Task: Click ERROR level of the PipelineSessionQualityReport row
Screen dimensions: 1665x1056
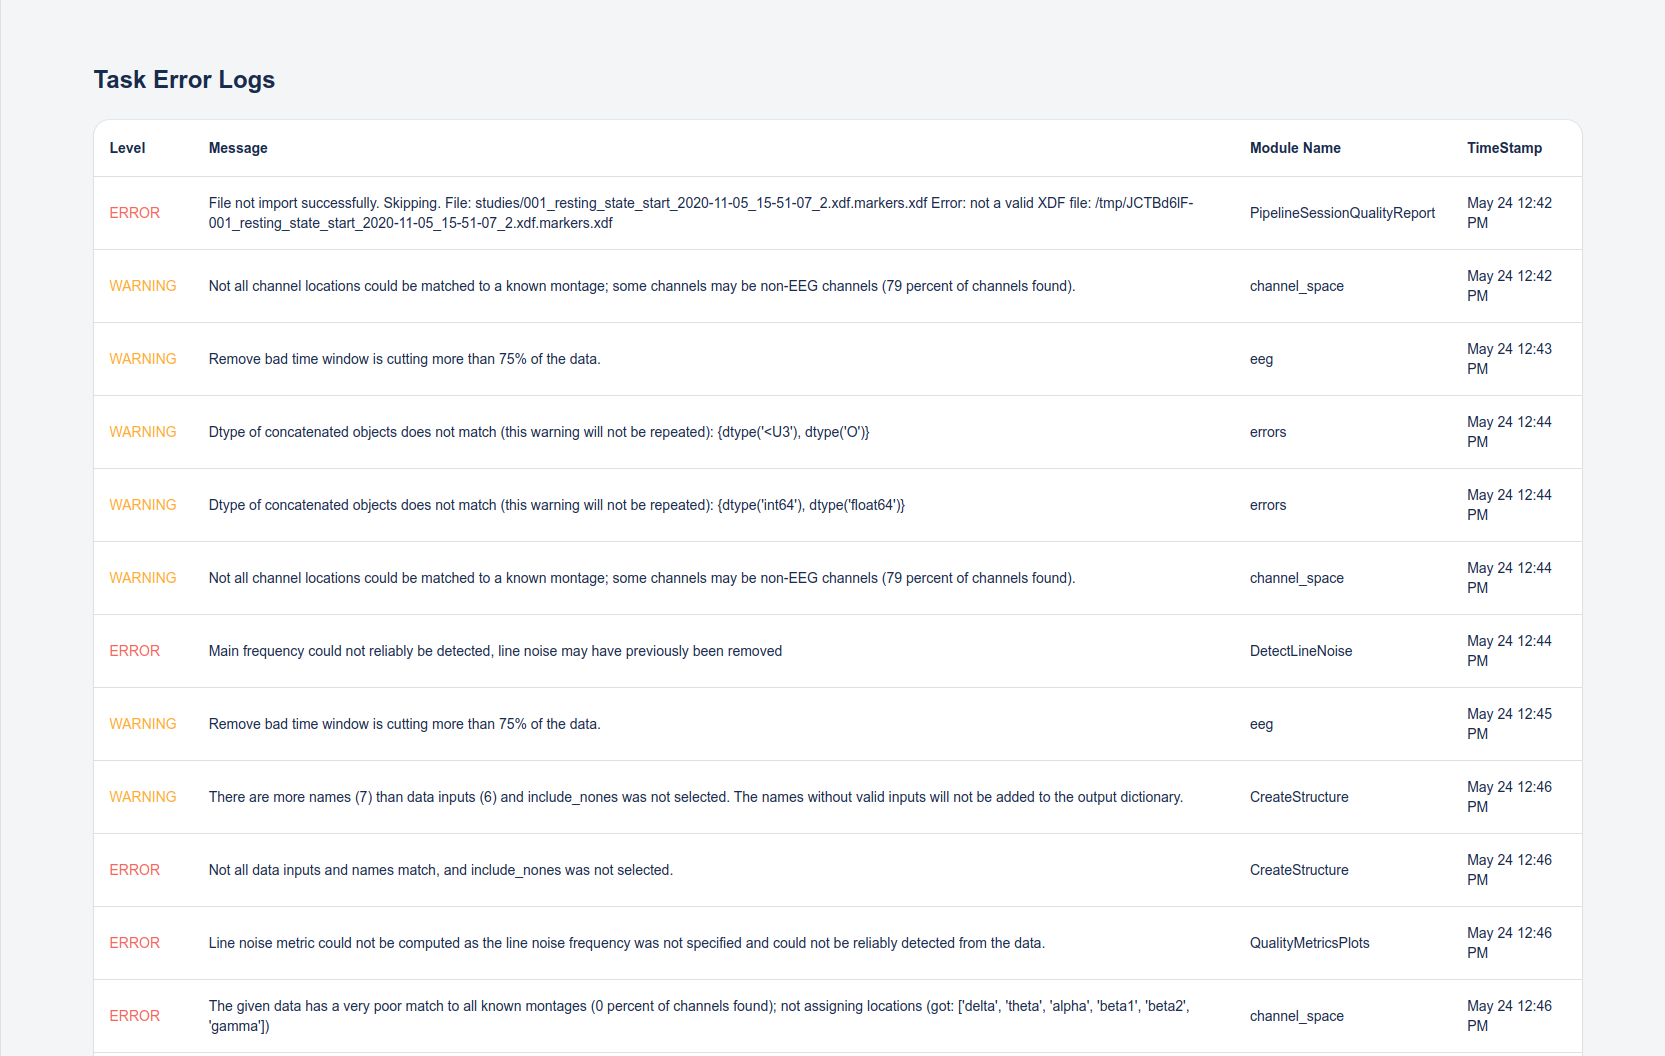Action: tap(135, 213)
